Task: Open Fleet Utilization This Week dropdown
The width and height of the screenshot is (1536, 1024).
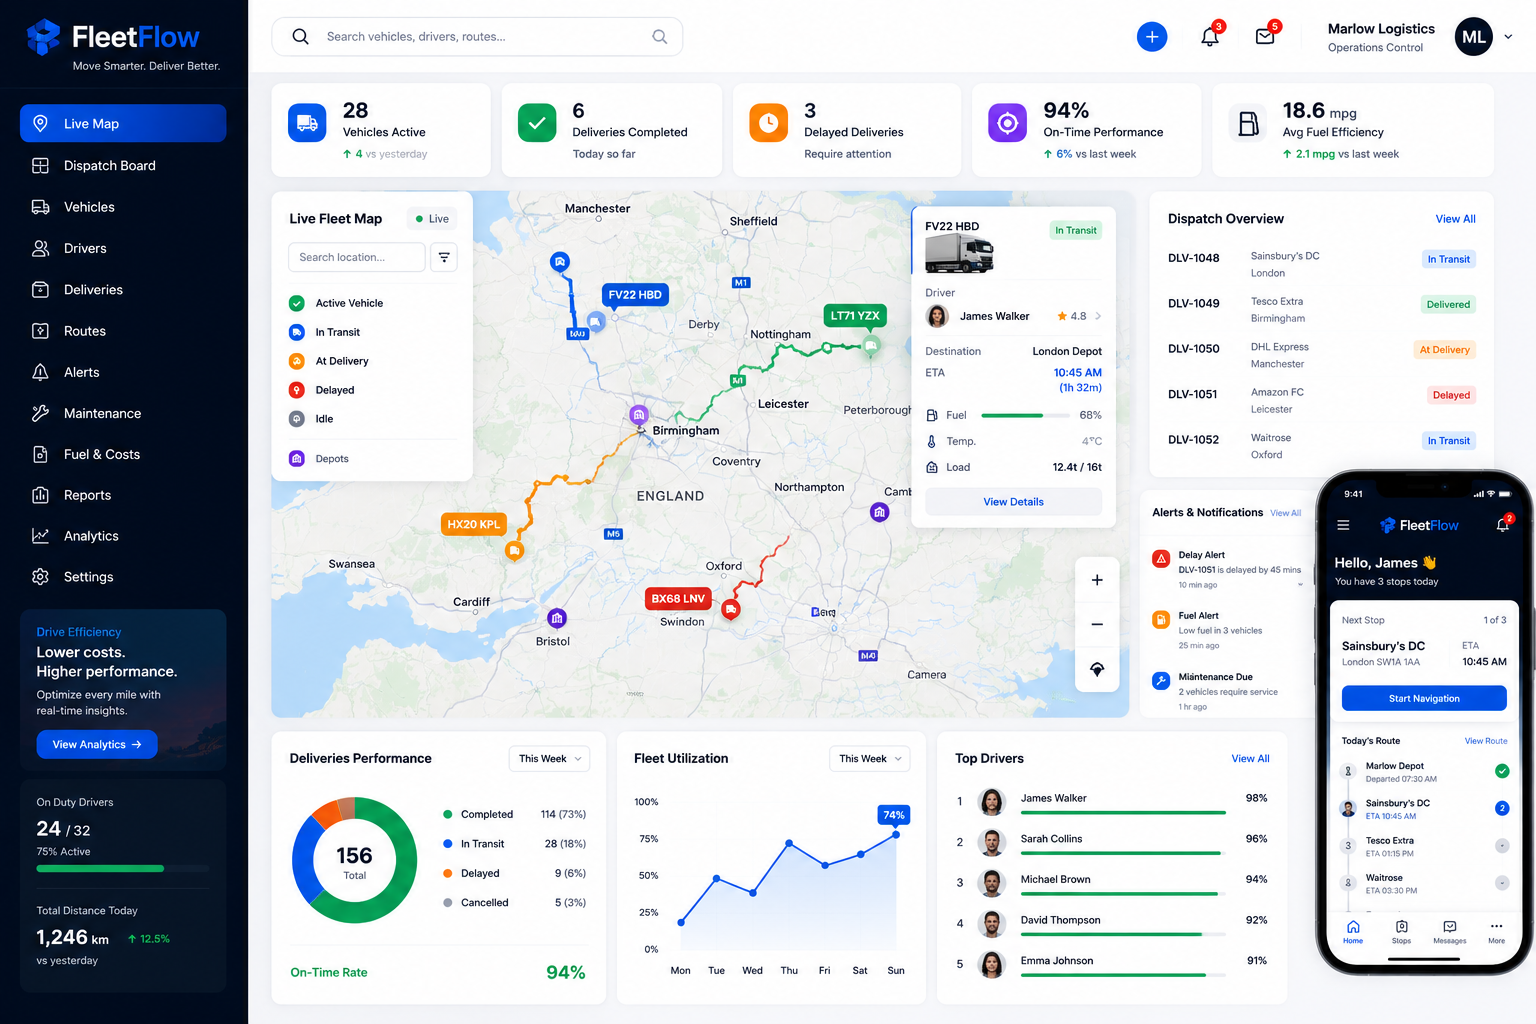Action: tap(869, 758)
